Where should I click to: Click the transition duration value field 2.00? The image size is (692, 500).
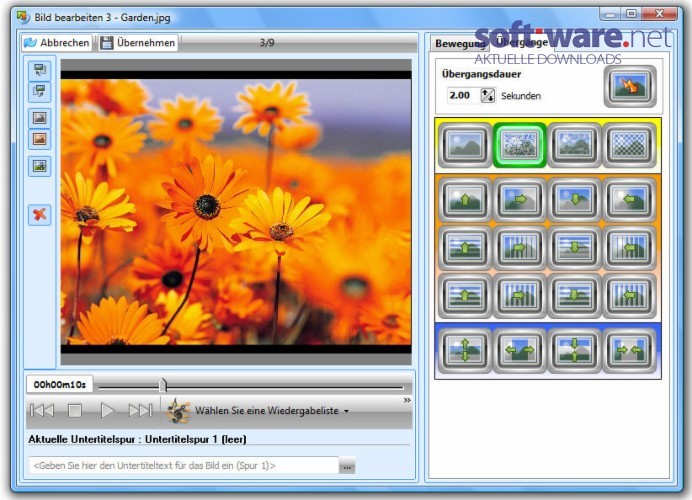[x=463, y=95]
